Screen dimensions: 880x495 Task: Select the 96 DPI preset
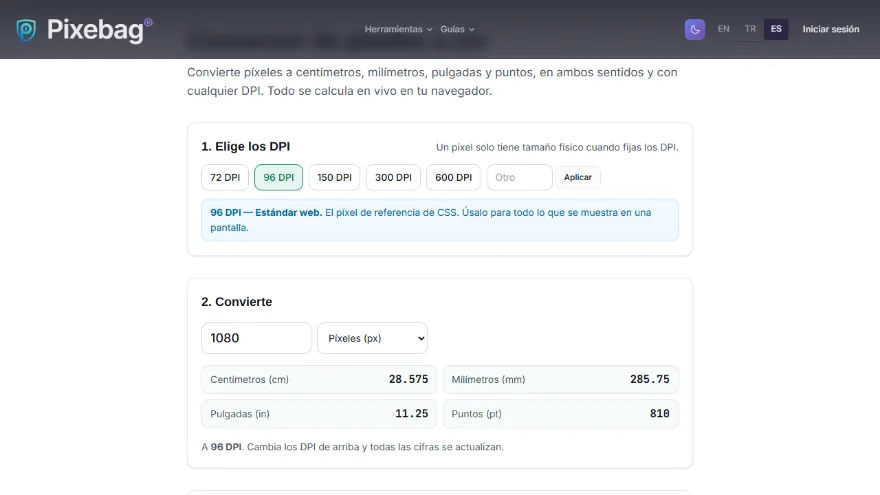click(x=278, y=177)
